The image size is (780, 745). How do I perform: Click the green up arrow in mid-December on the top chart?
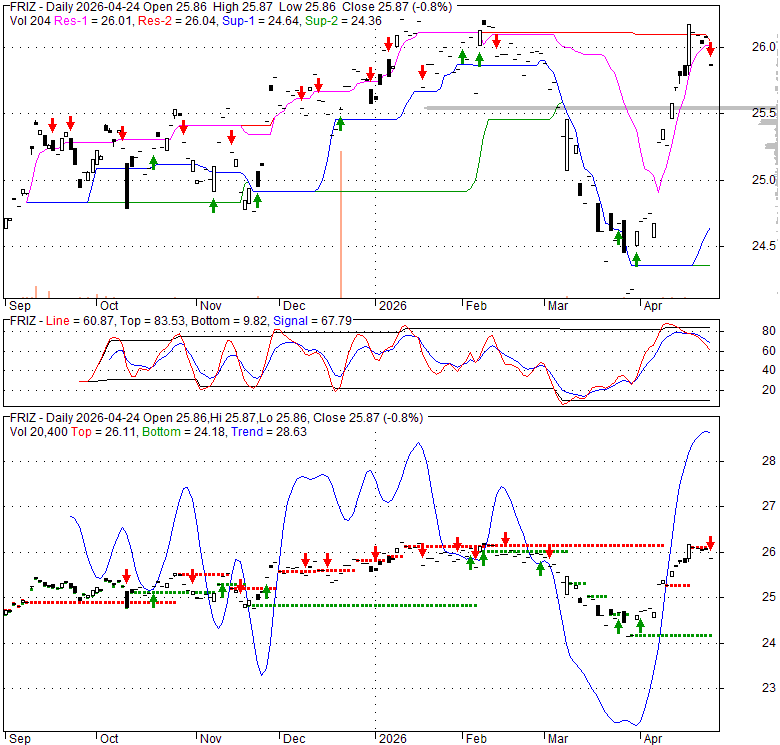(x=340, y=122)
